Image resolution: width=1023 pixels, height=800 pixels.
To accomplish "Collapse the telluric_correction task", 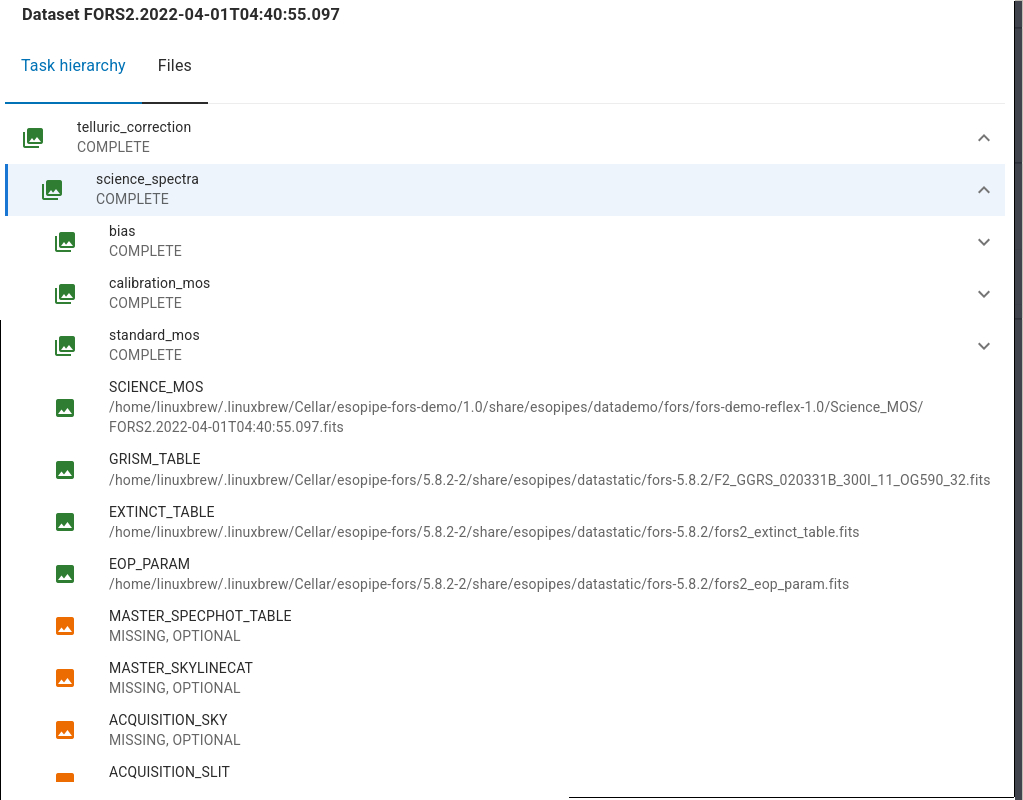I will pos(984,138).
